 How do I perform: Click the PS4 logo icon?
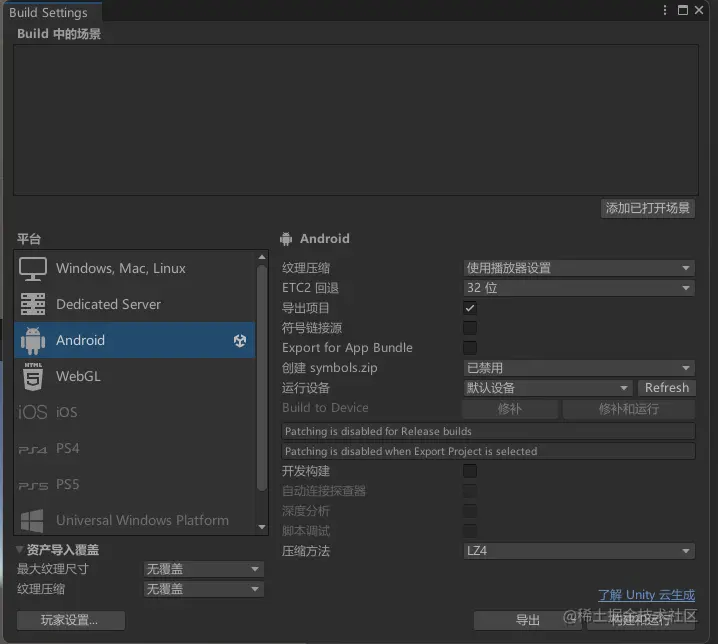click(x=33, y=450)
